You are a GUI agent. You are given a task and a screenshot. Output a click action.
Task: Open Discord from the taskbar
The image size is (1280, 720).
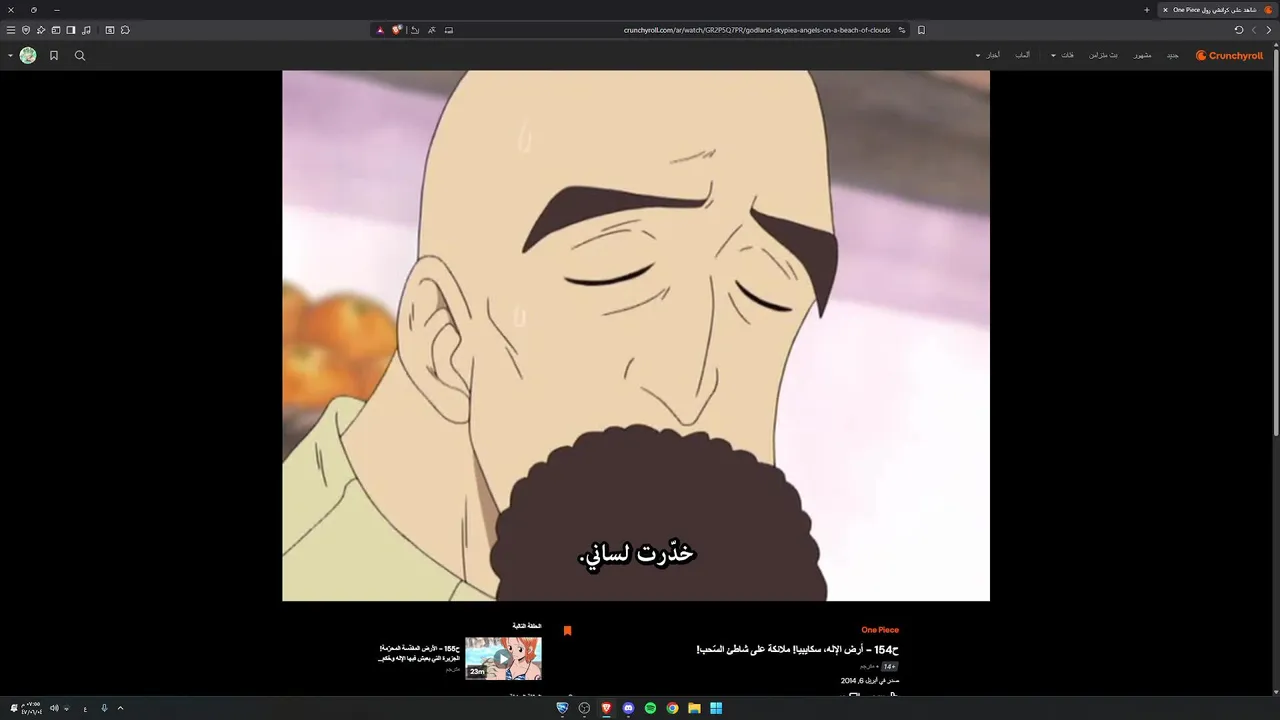click(628, 708)
